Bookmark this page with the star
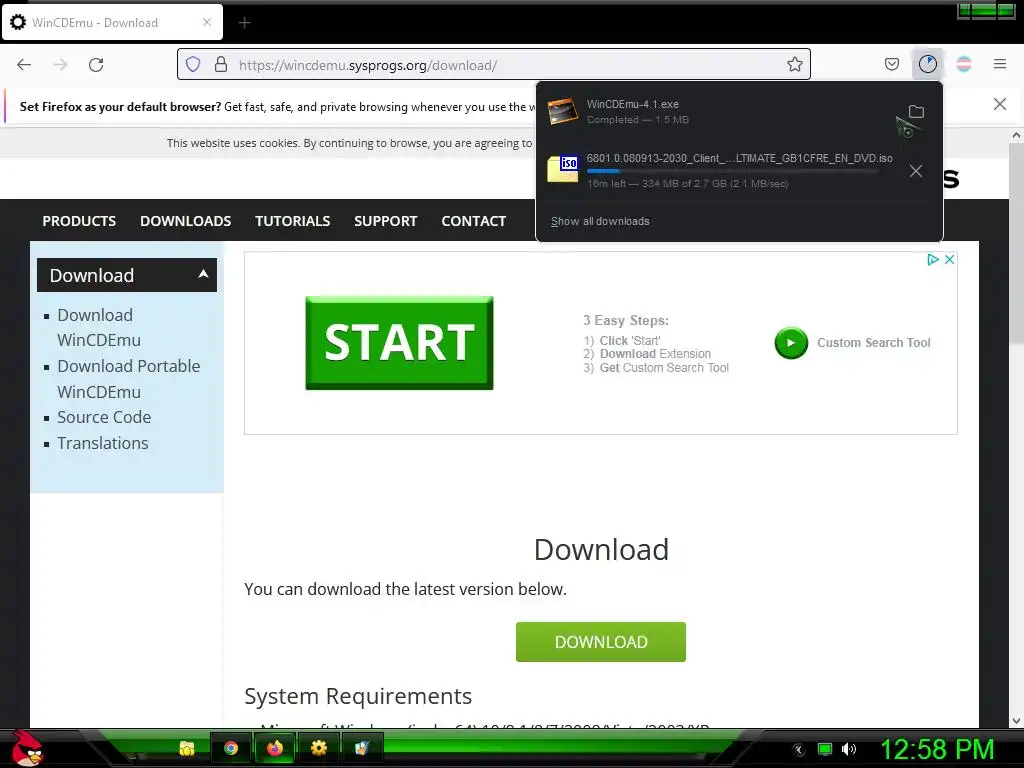 (x=794, y=64)
